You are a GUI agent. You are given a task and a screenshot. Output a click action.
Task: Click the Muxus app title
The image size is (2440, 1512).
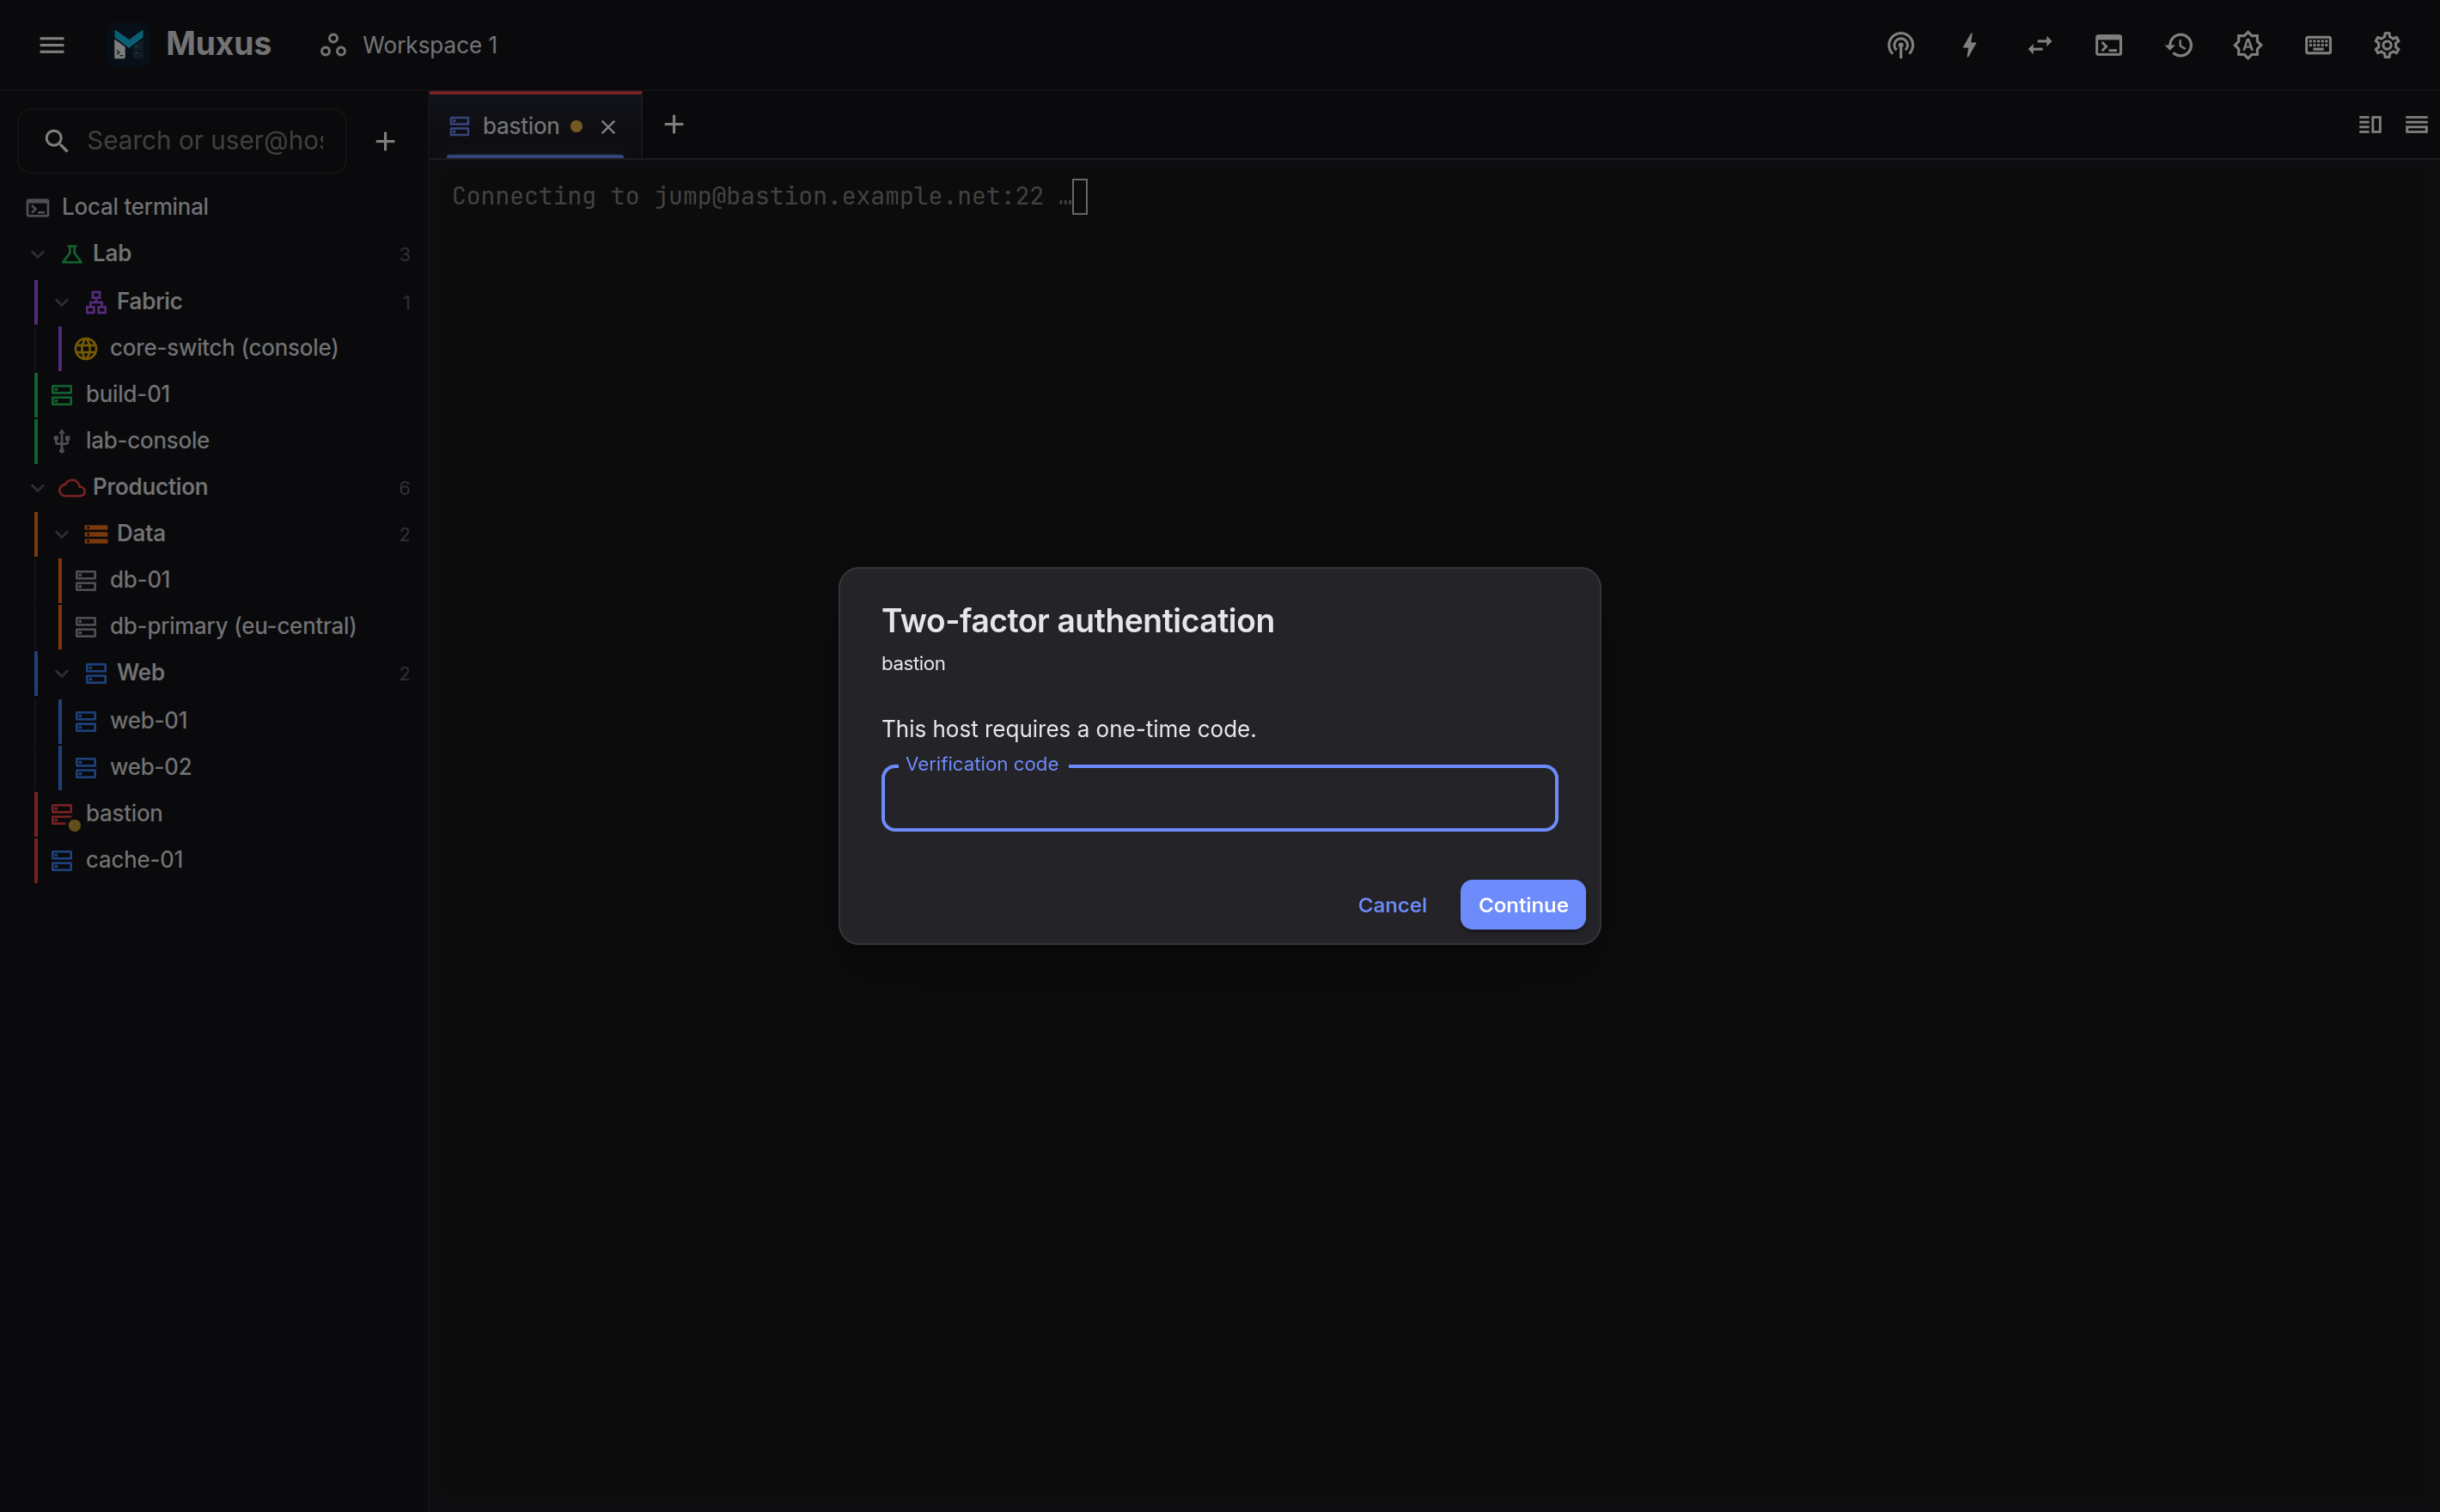coord(218,44)
